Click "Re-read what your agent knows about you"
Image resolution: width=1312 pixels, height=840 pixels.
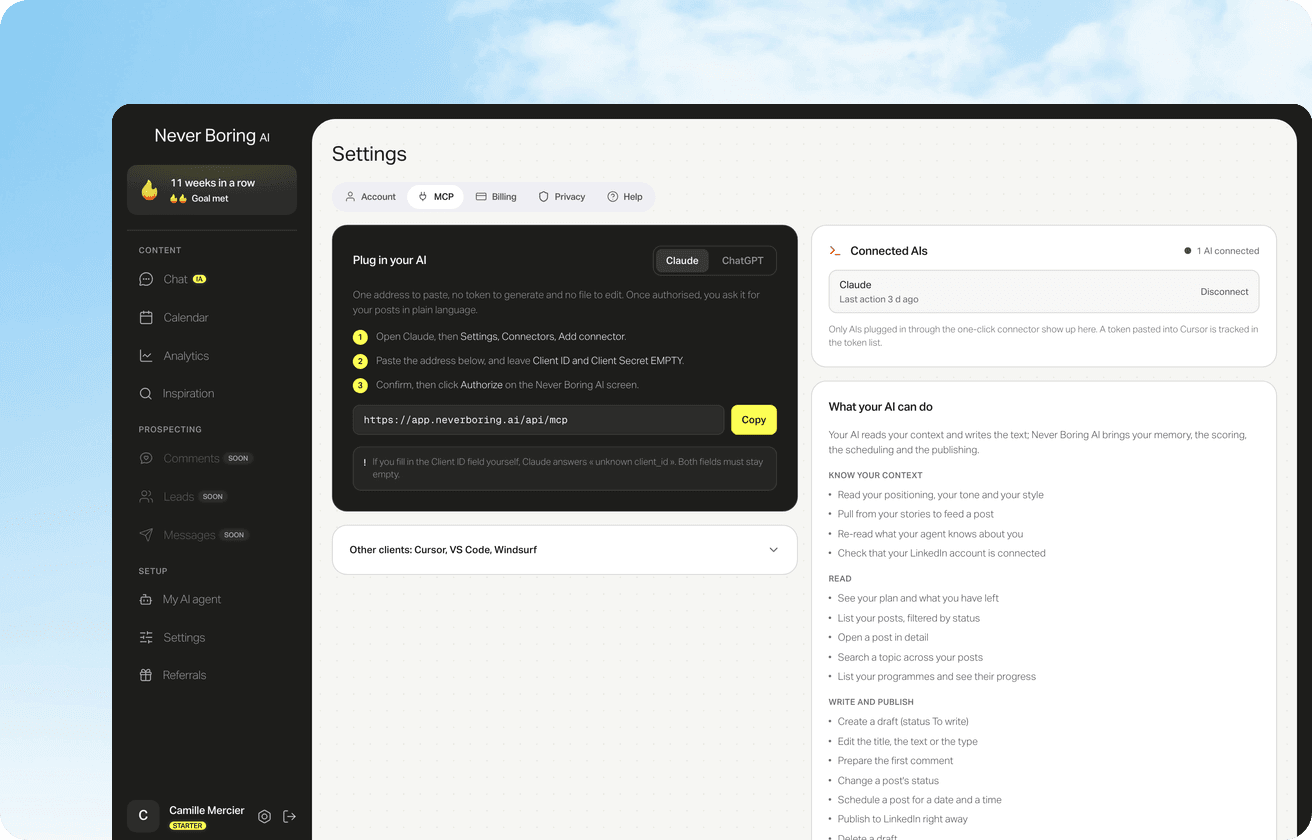pyautogui.click(x=930, y=534)
